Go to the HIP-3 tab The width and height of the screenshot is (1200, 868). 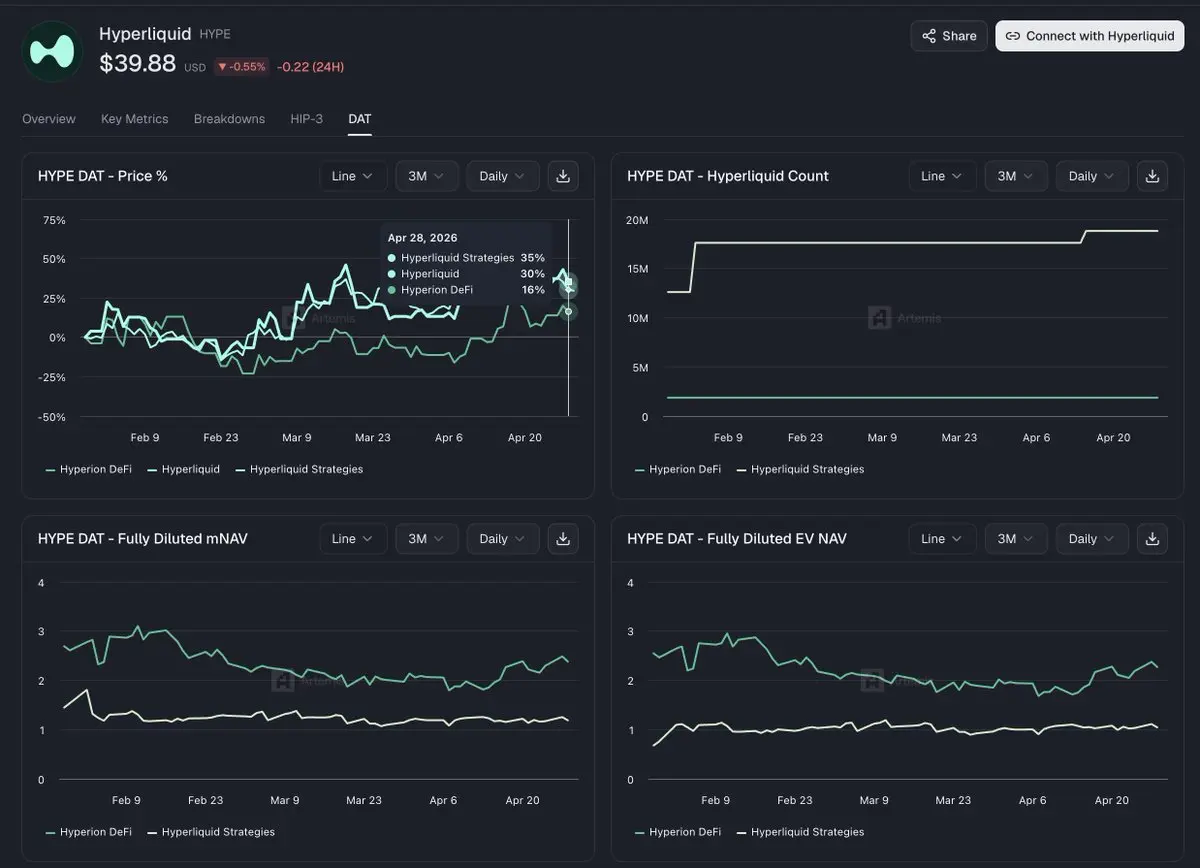[306, 119]
